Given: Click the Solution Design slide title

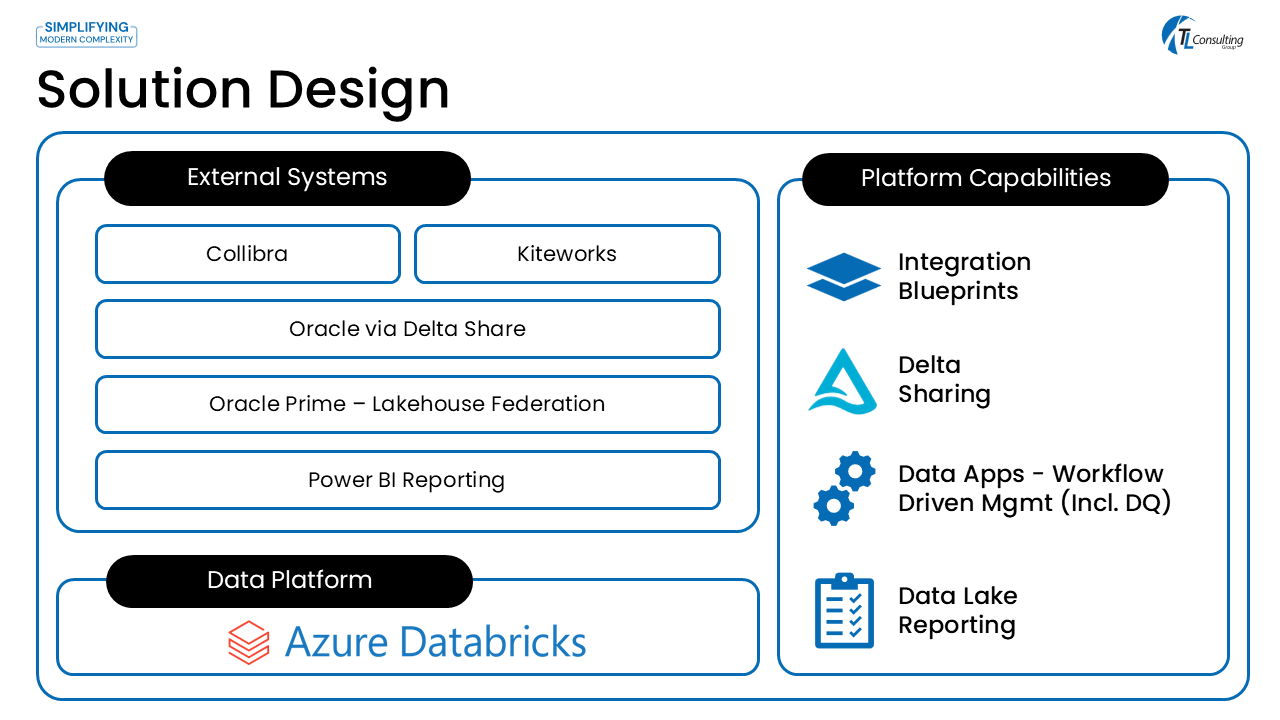Looking at the screenshot, I should click(x=243, y=89).
